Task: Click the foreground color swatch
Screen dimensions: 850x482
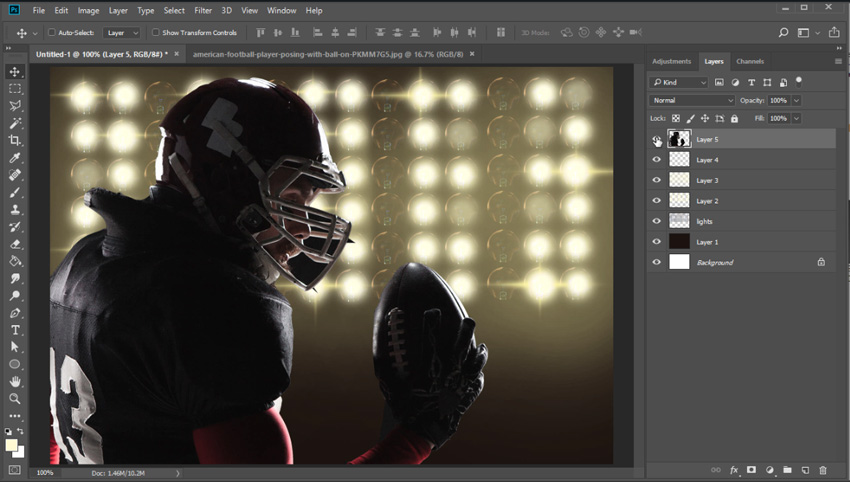Action: [11, 445]
